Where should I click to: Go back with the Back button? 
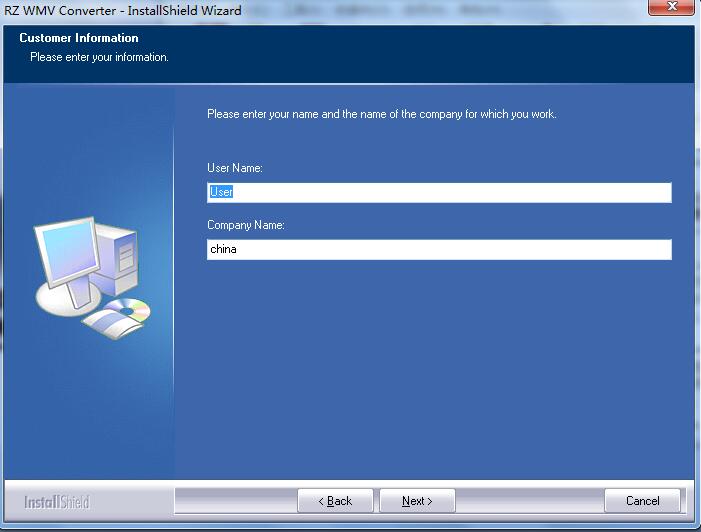click(x=335, y=501)
